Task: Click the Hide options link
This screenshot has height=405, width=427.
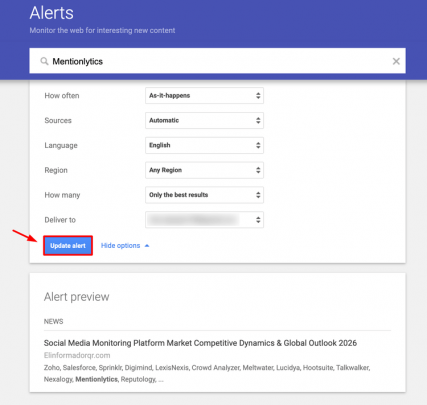Action: click(120, 246)
